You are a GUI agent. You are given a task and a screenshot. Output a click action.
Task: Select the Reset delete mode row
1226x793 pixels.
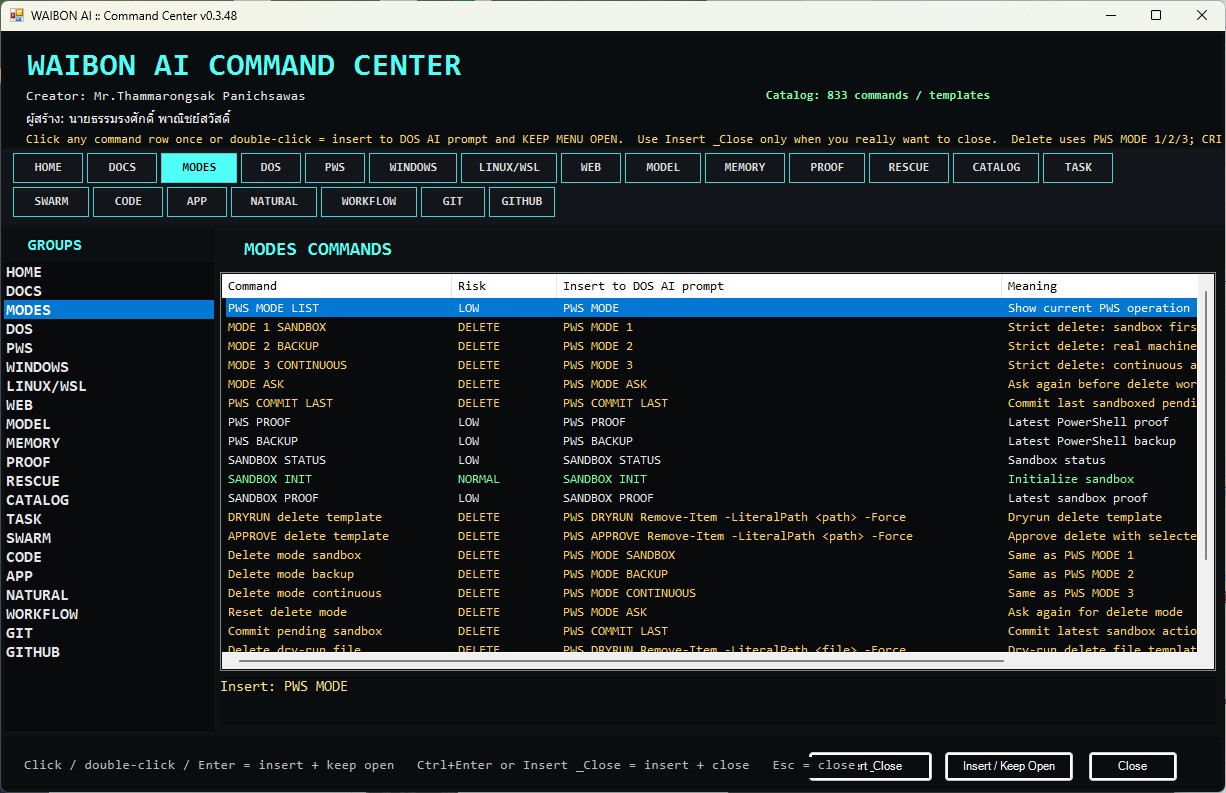(x=709, y=612)
